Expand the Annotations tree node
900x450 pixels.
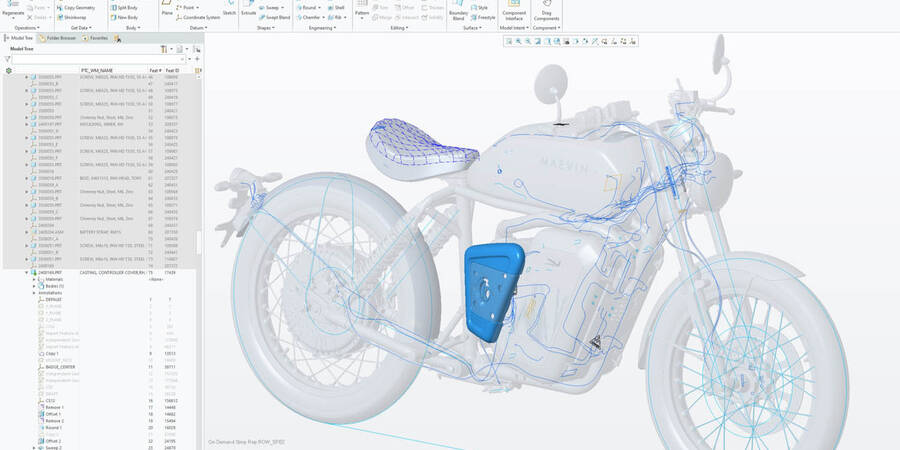(33, 292)
